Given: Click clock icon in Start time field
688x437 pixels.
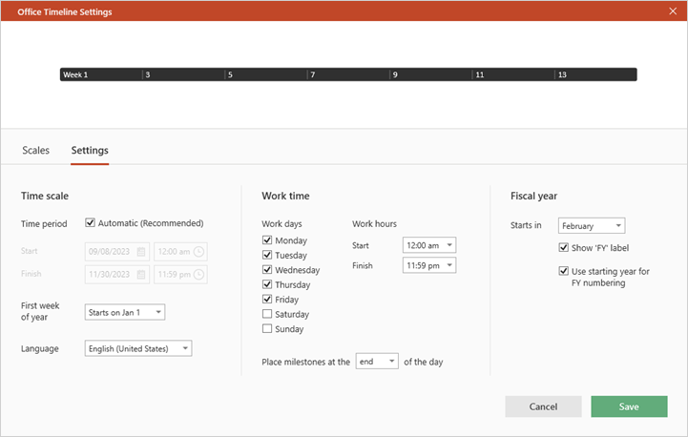Looking at the screenshot, I should tap(199, 251).
